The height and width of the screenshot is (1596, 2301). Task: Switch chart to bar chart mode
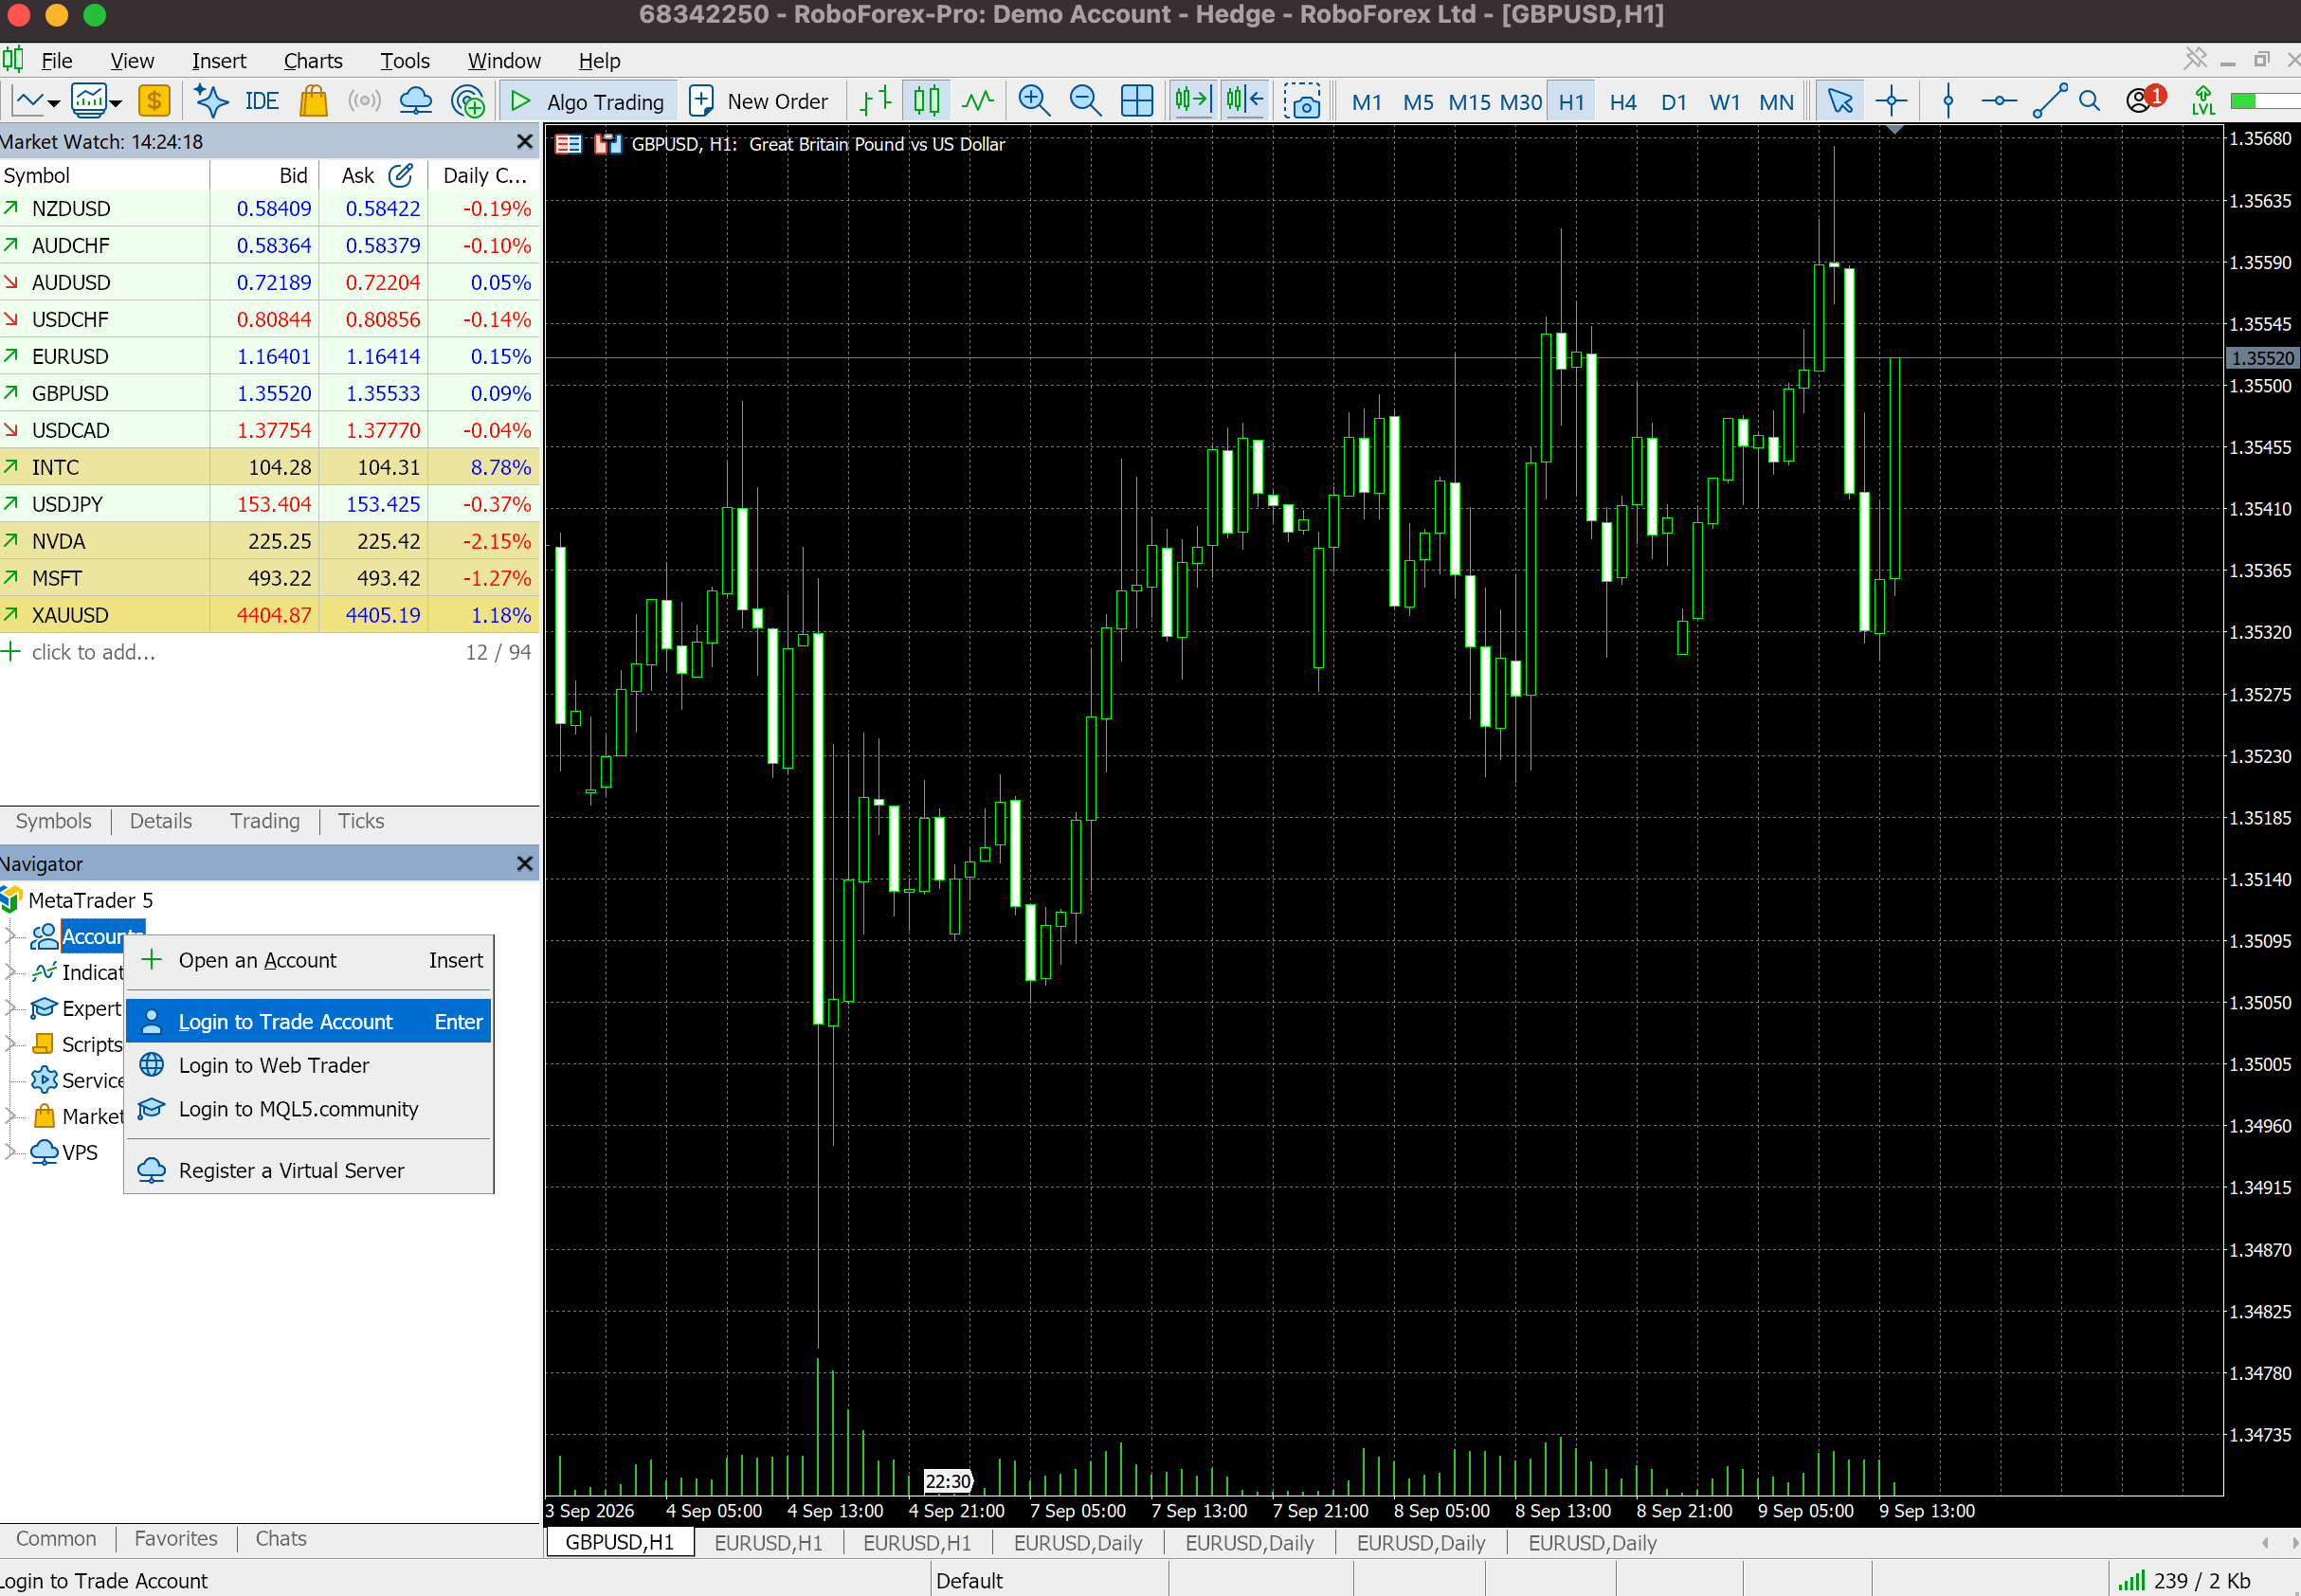point(875,101)
